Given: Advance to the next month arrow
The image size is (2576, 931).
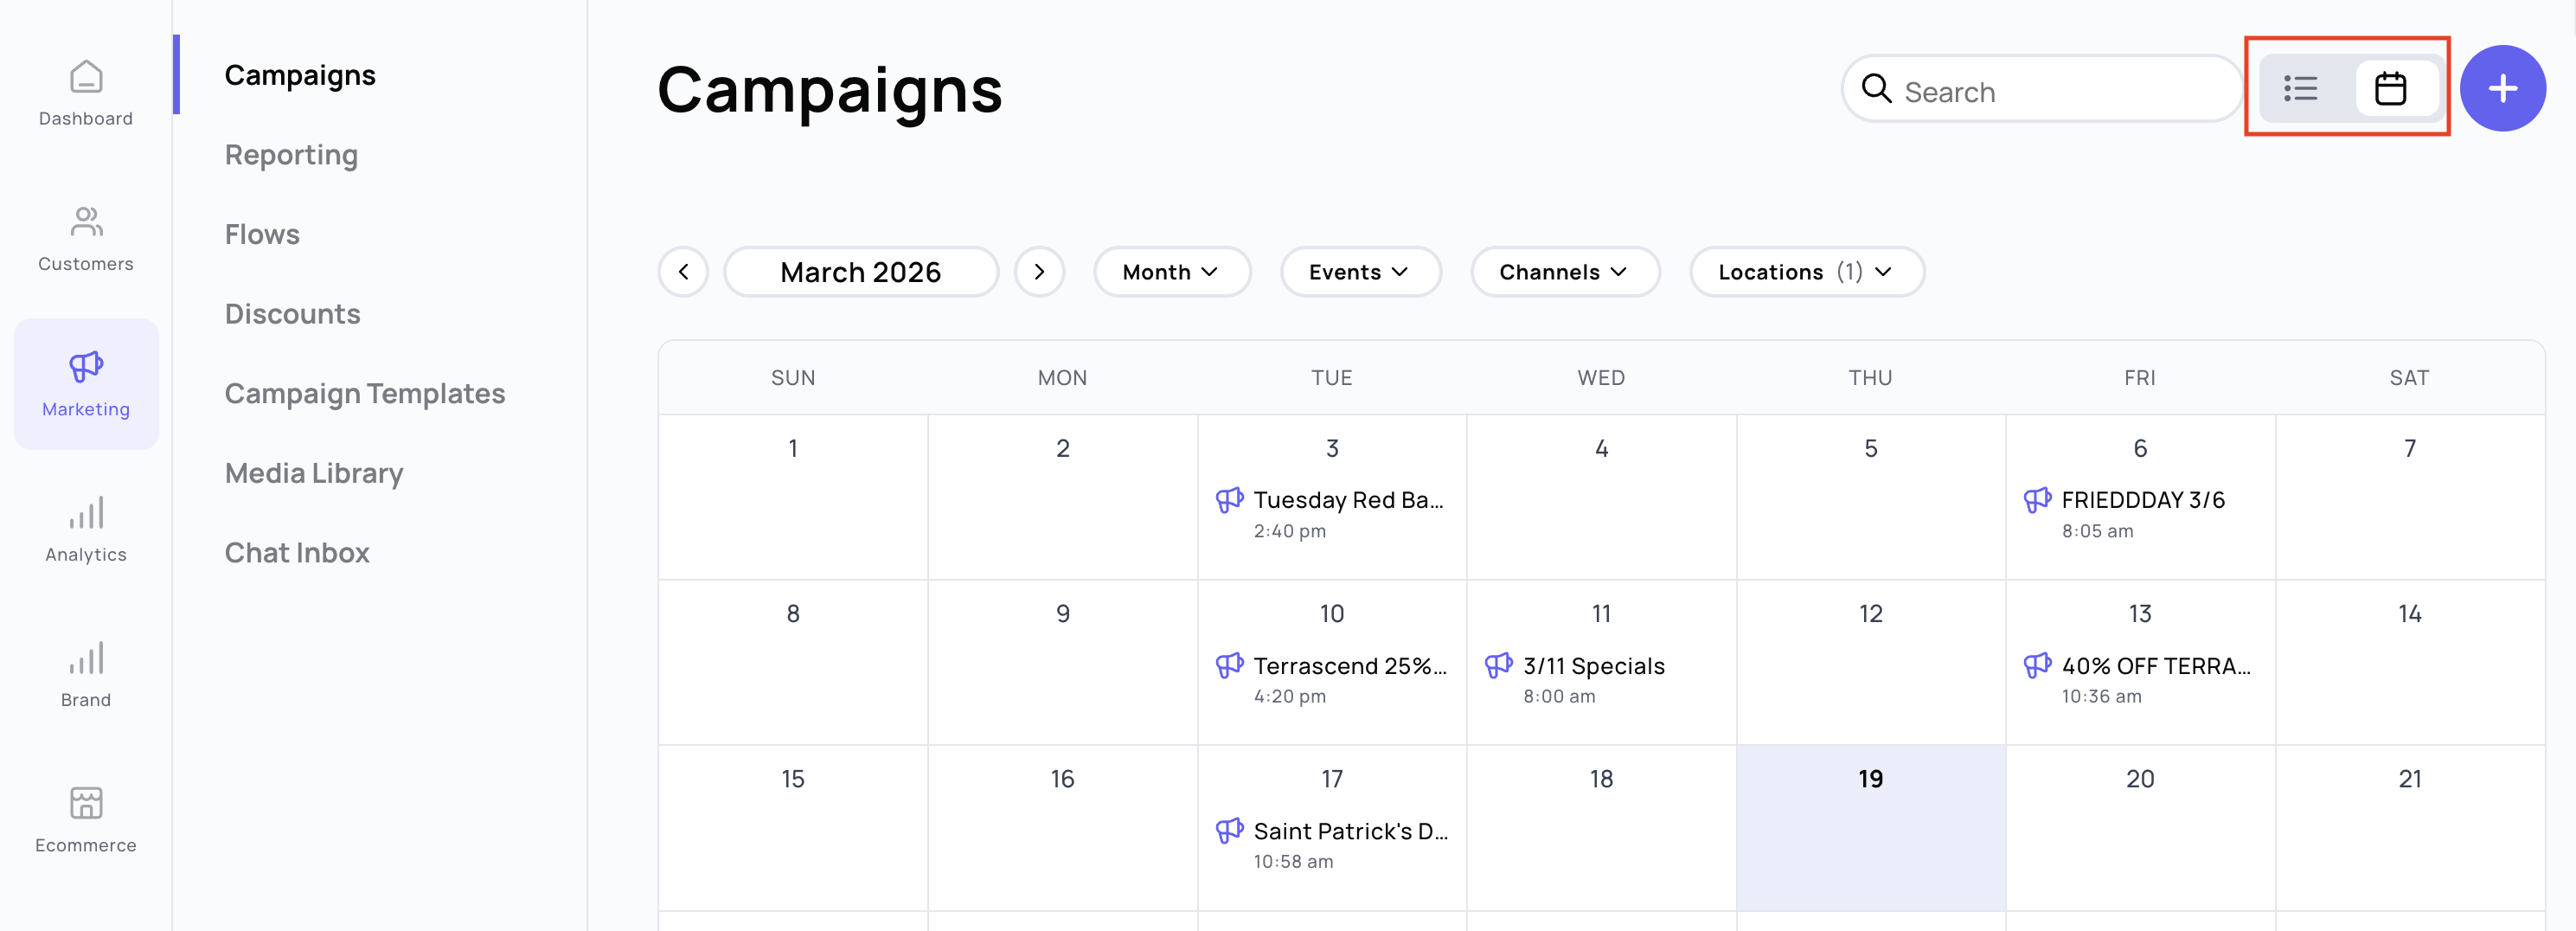Looking at the screenshot, I should coord(1039,272).
